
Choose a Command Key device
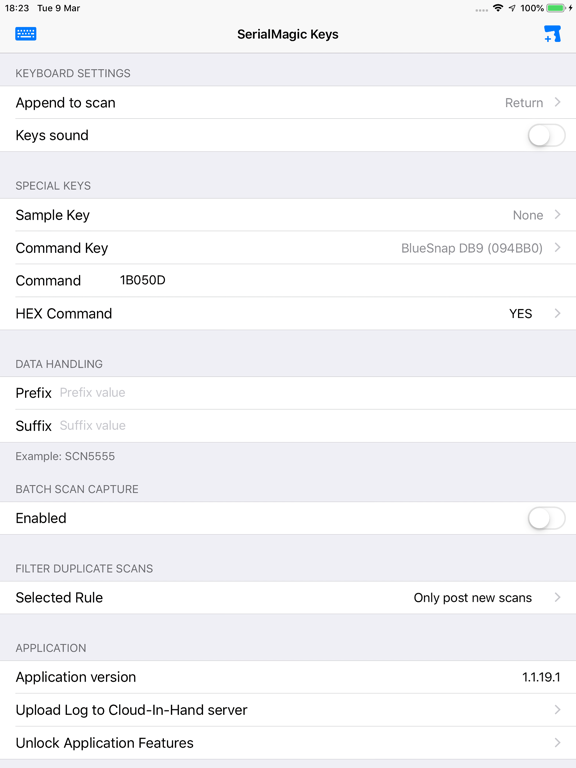click(288, 248)
